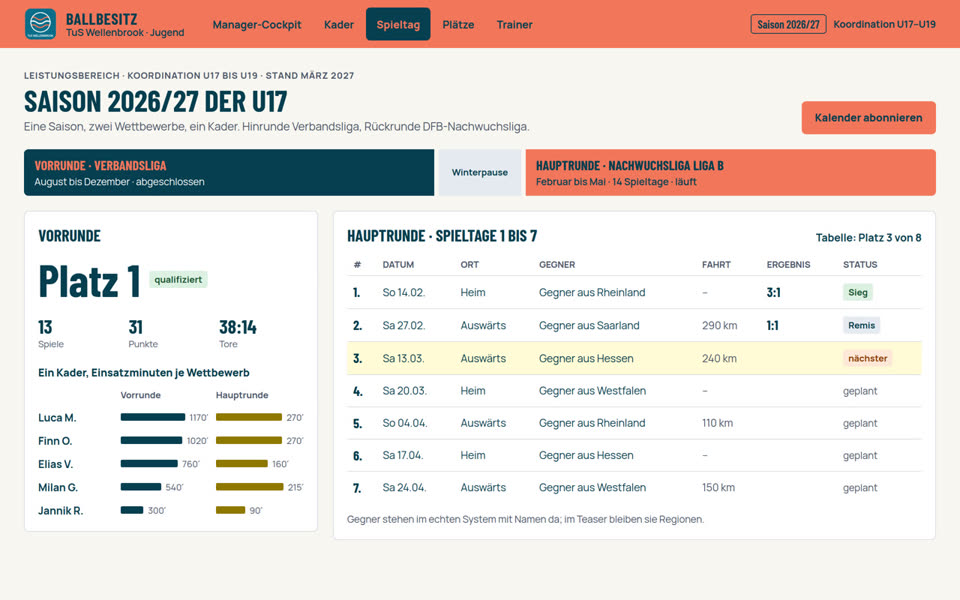The image size is (960, 600).
Task: Select the date Sa 17.04.
Action: tap(403, 456)
